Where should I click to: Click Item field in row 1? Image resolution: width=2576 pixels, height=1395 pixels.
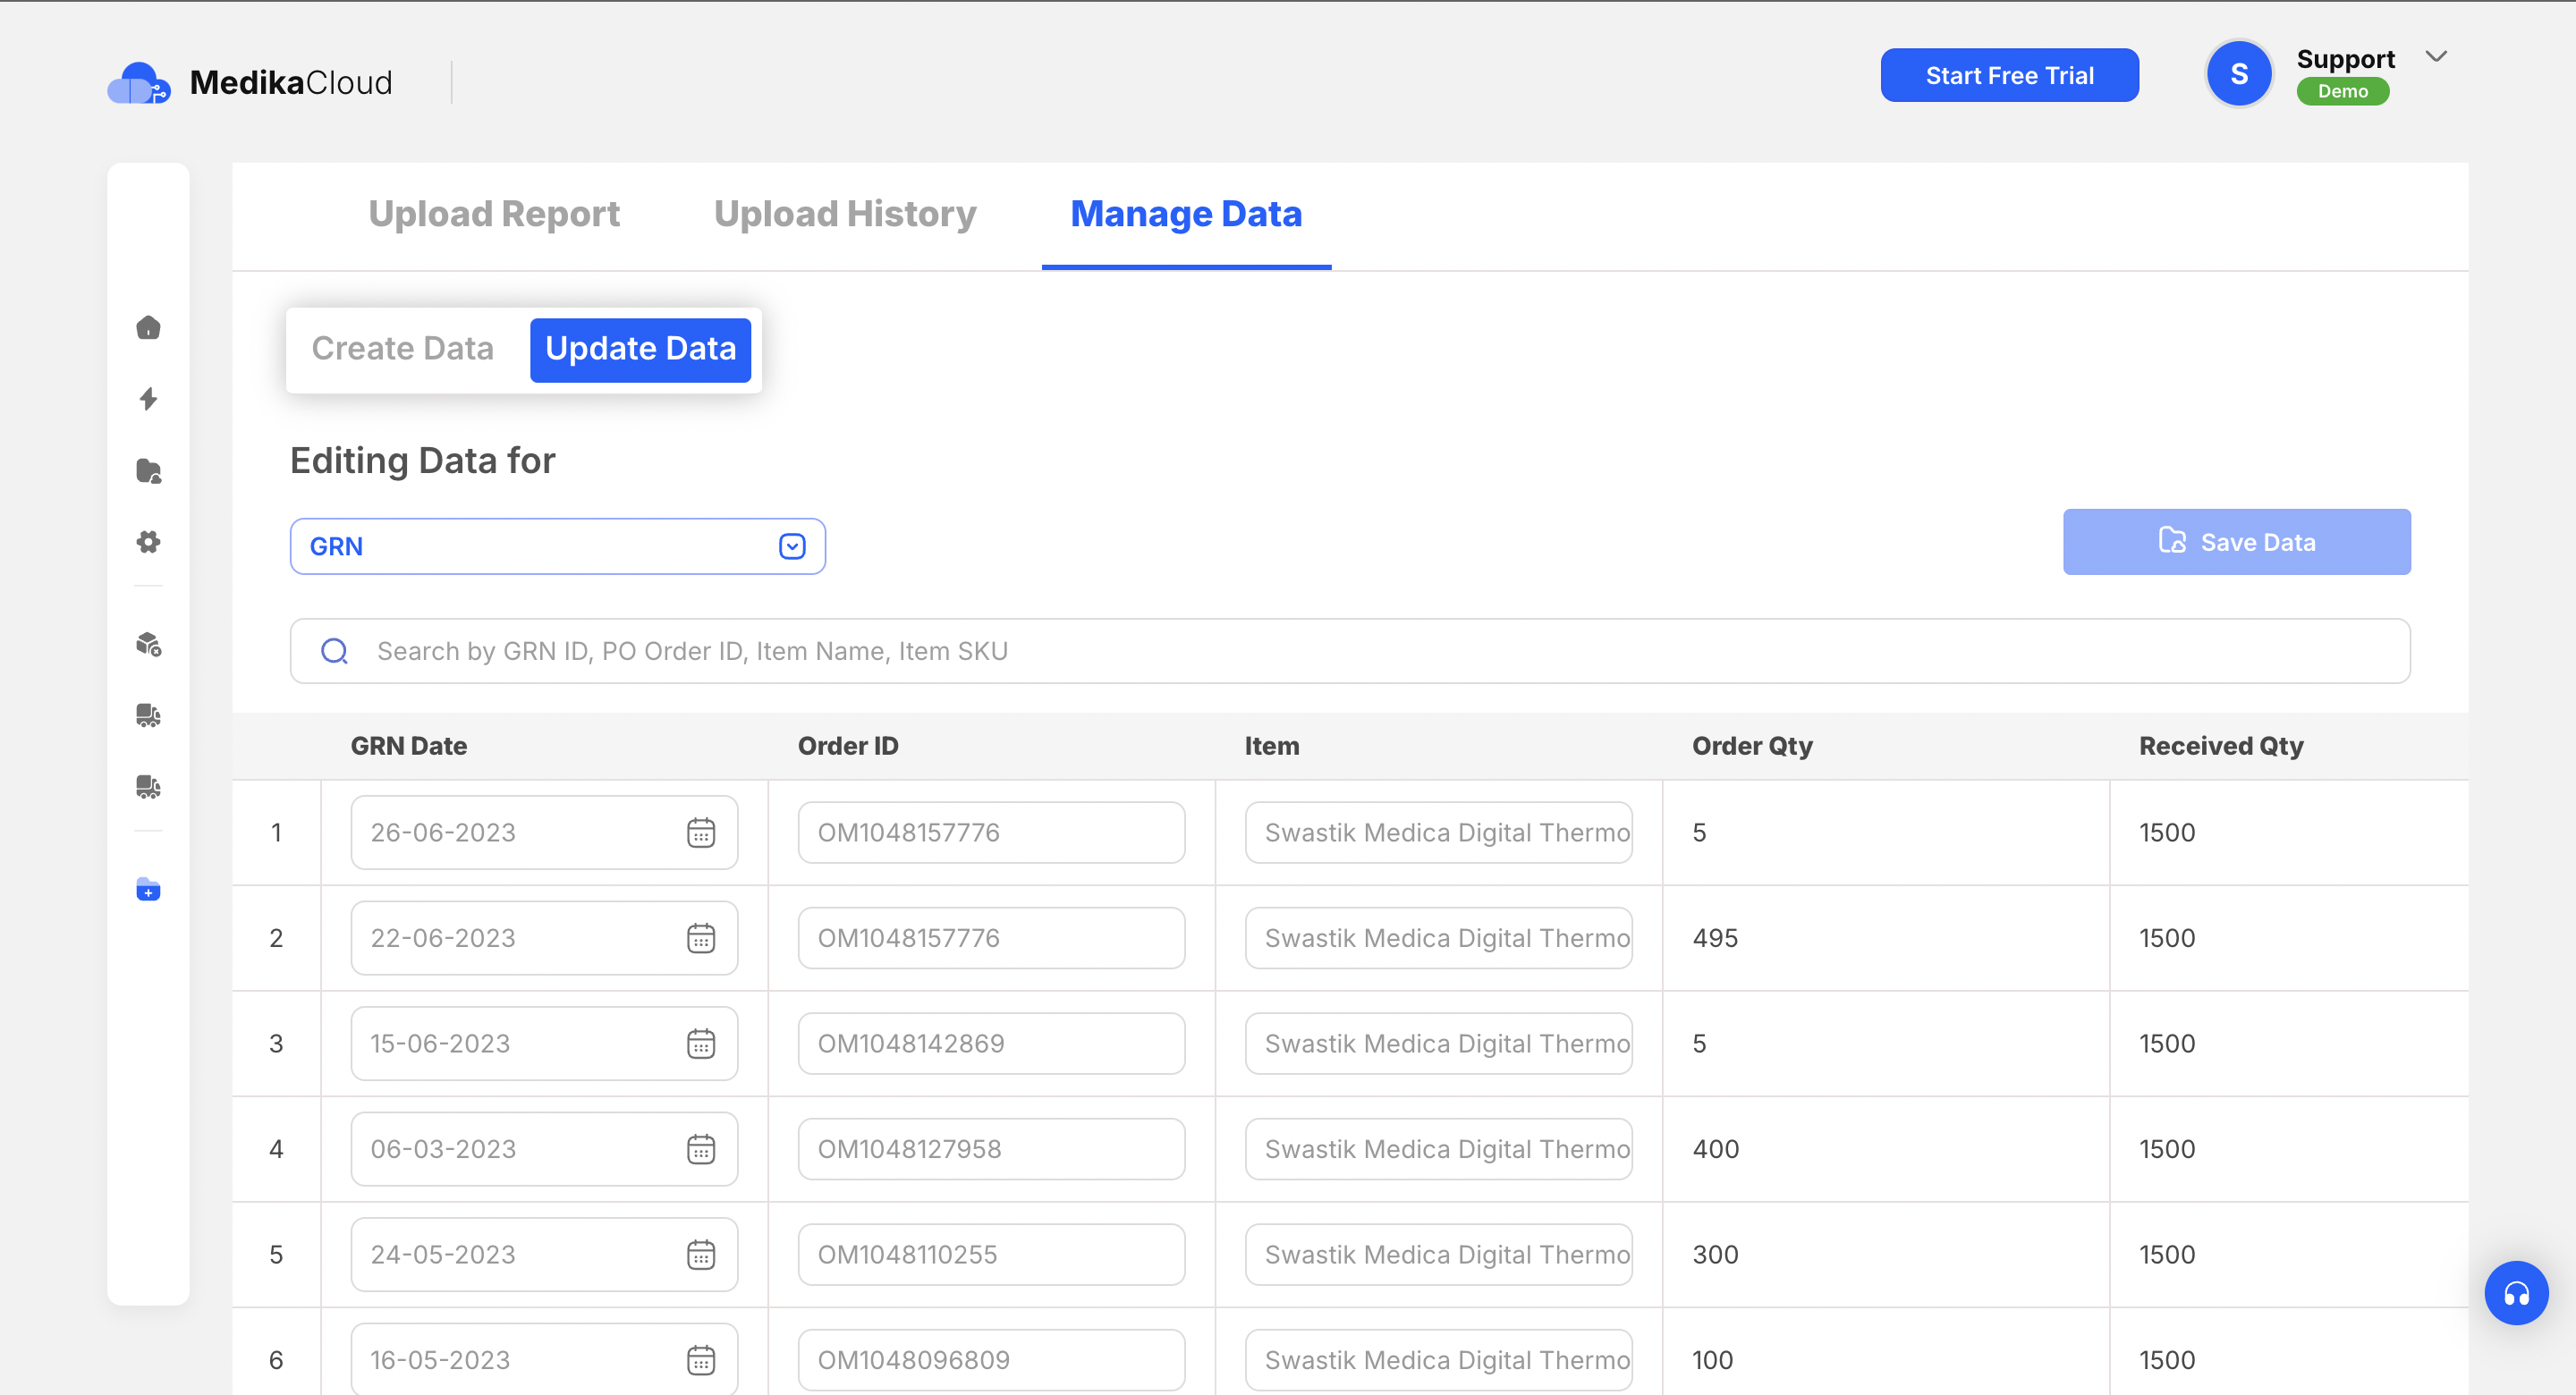[x=1438, y=832]
